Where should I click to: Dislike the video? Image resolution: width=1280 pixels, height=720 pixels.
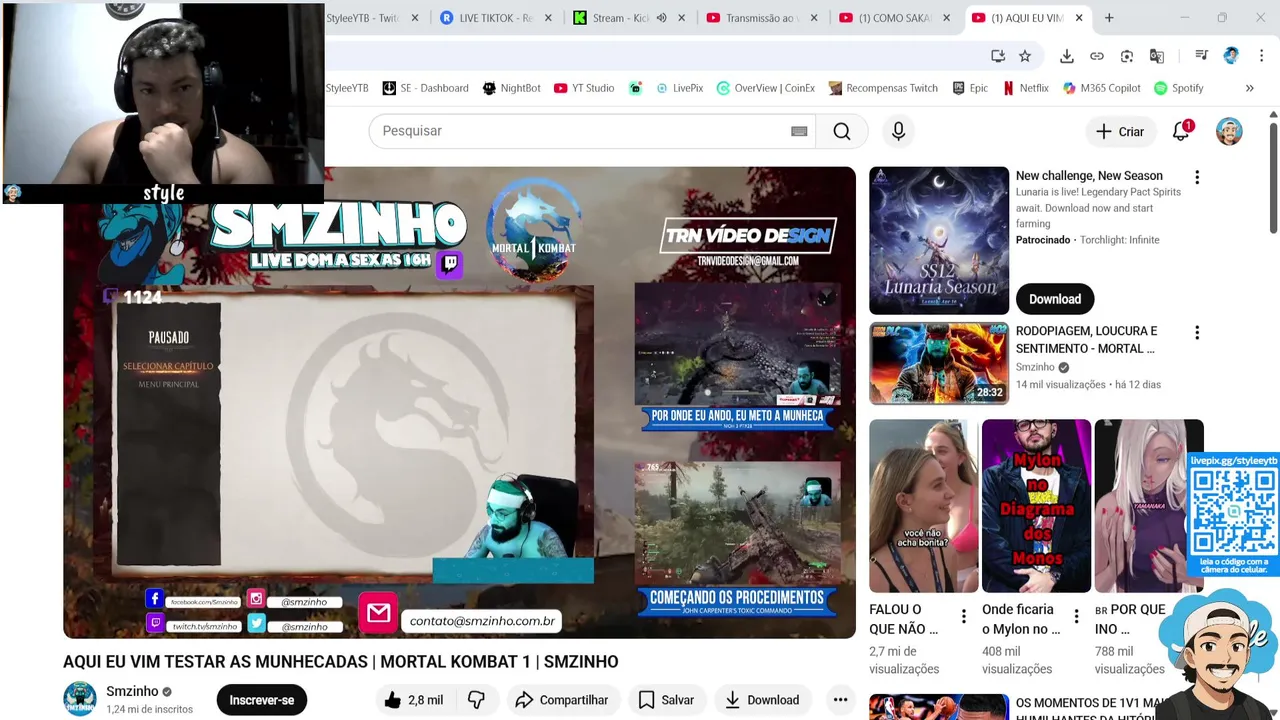(x=477, y=700)
